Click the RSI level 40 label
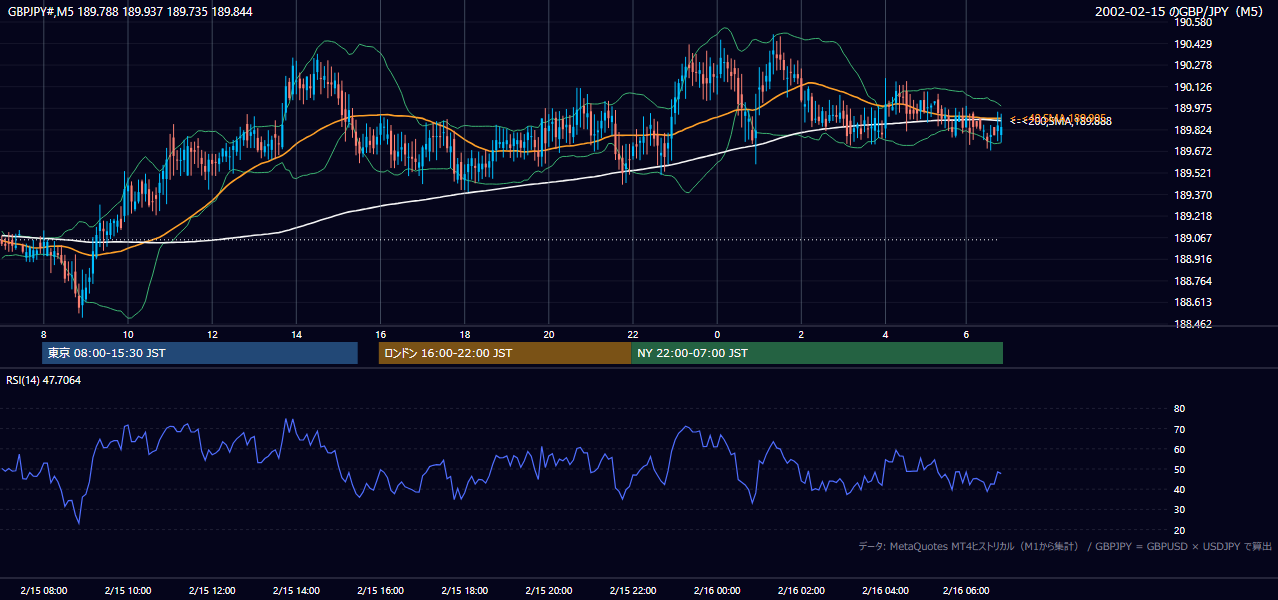This screenshot has height=600, width=1278. (x=1179, y=489)
